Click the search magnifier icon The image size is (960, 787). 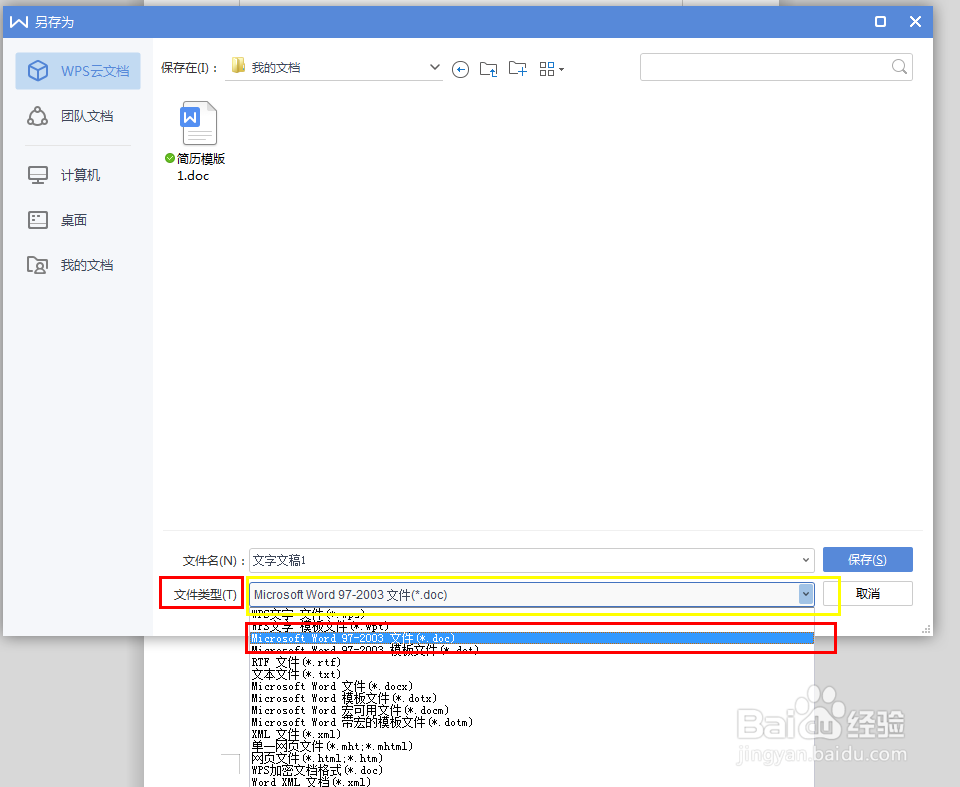899,67
